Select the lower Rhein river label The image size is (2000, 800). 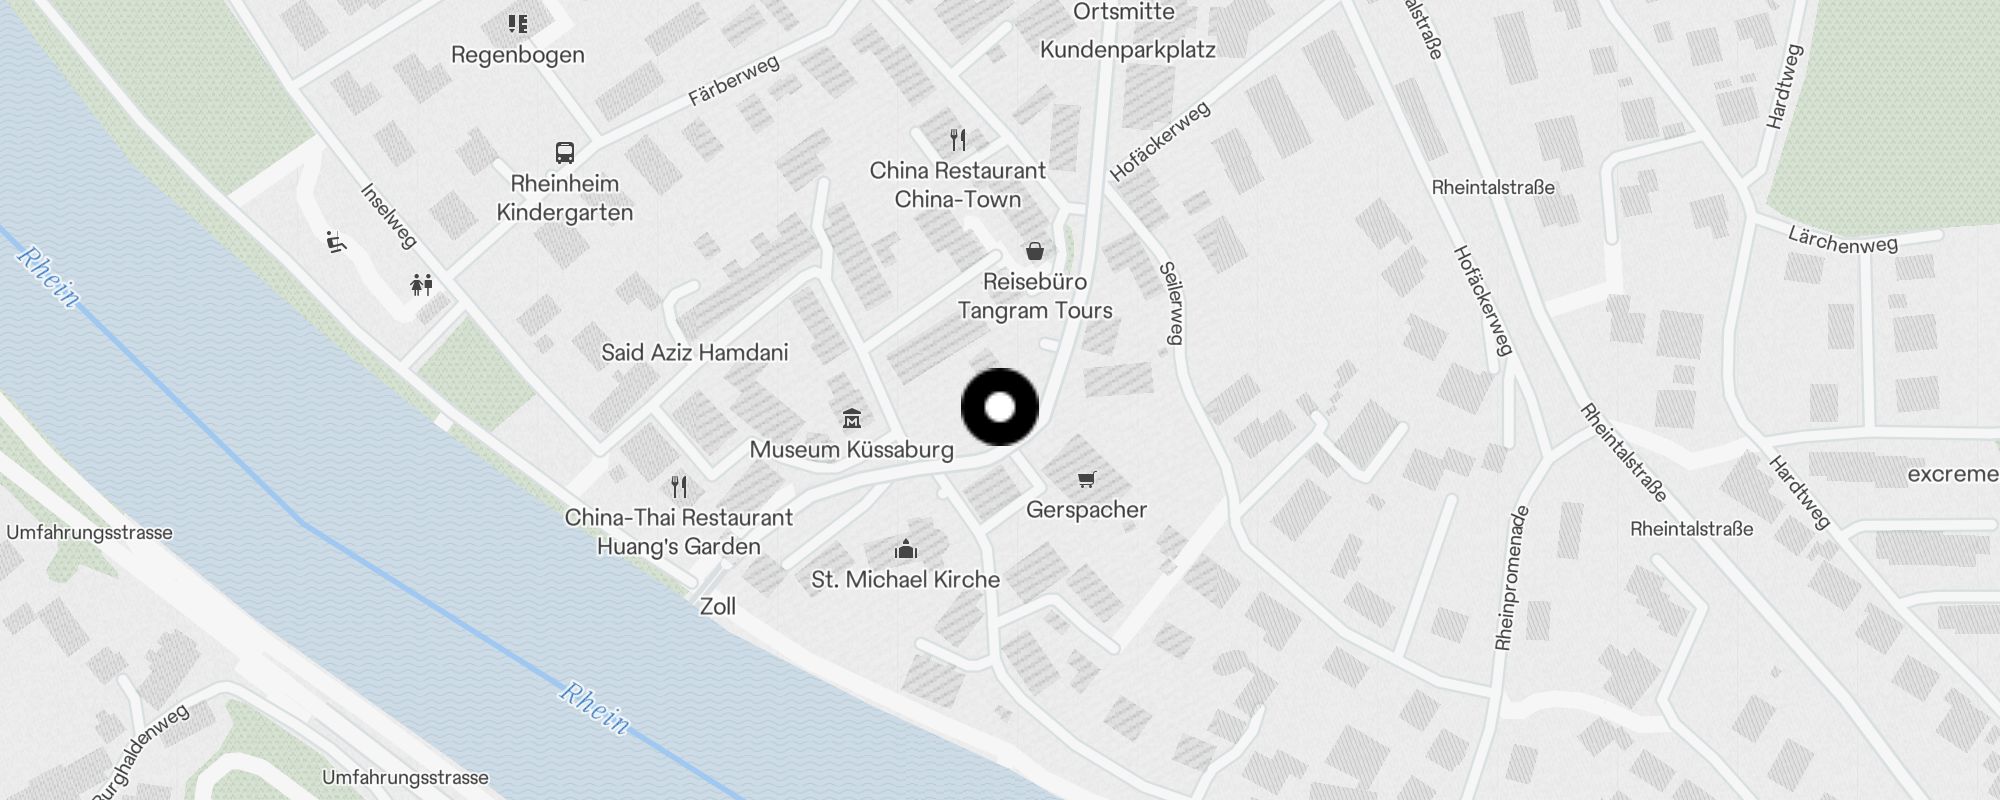coord(595,708)
